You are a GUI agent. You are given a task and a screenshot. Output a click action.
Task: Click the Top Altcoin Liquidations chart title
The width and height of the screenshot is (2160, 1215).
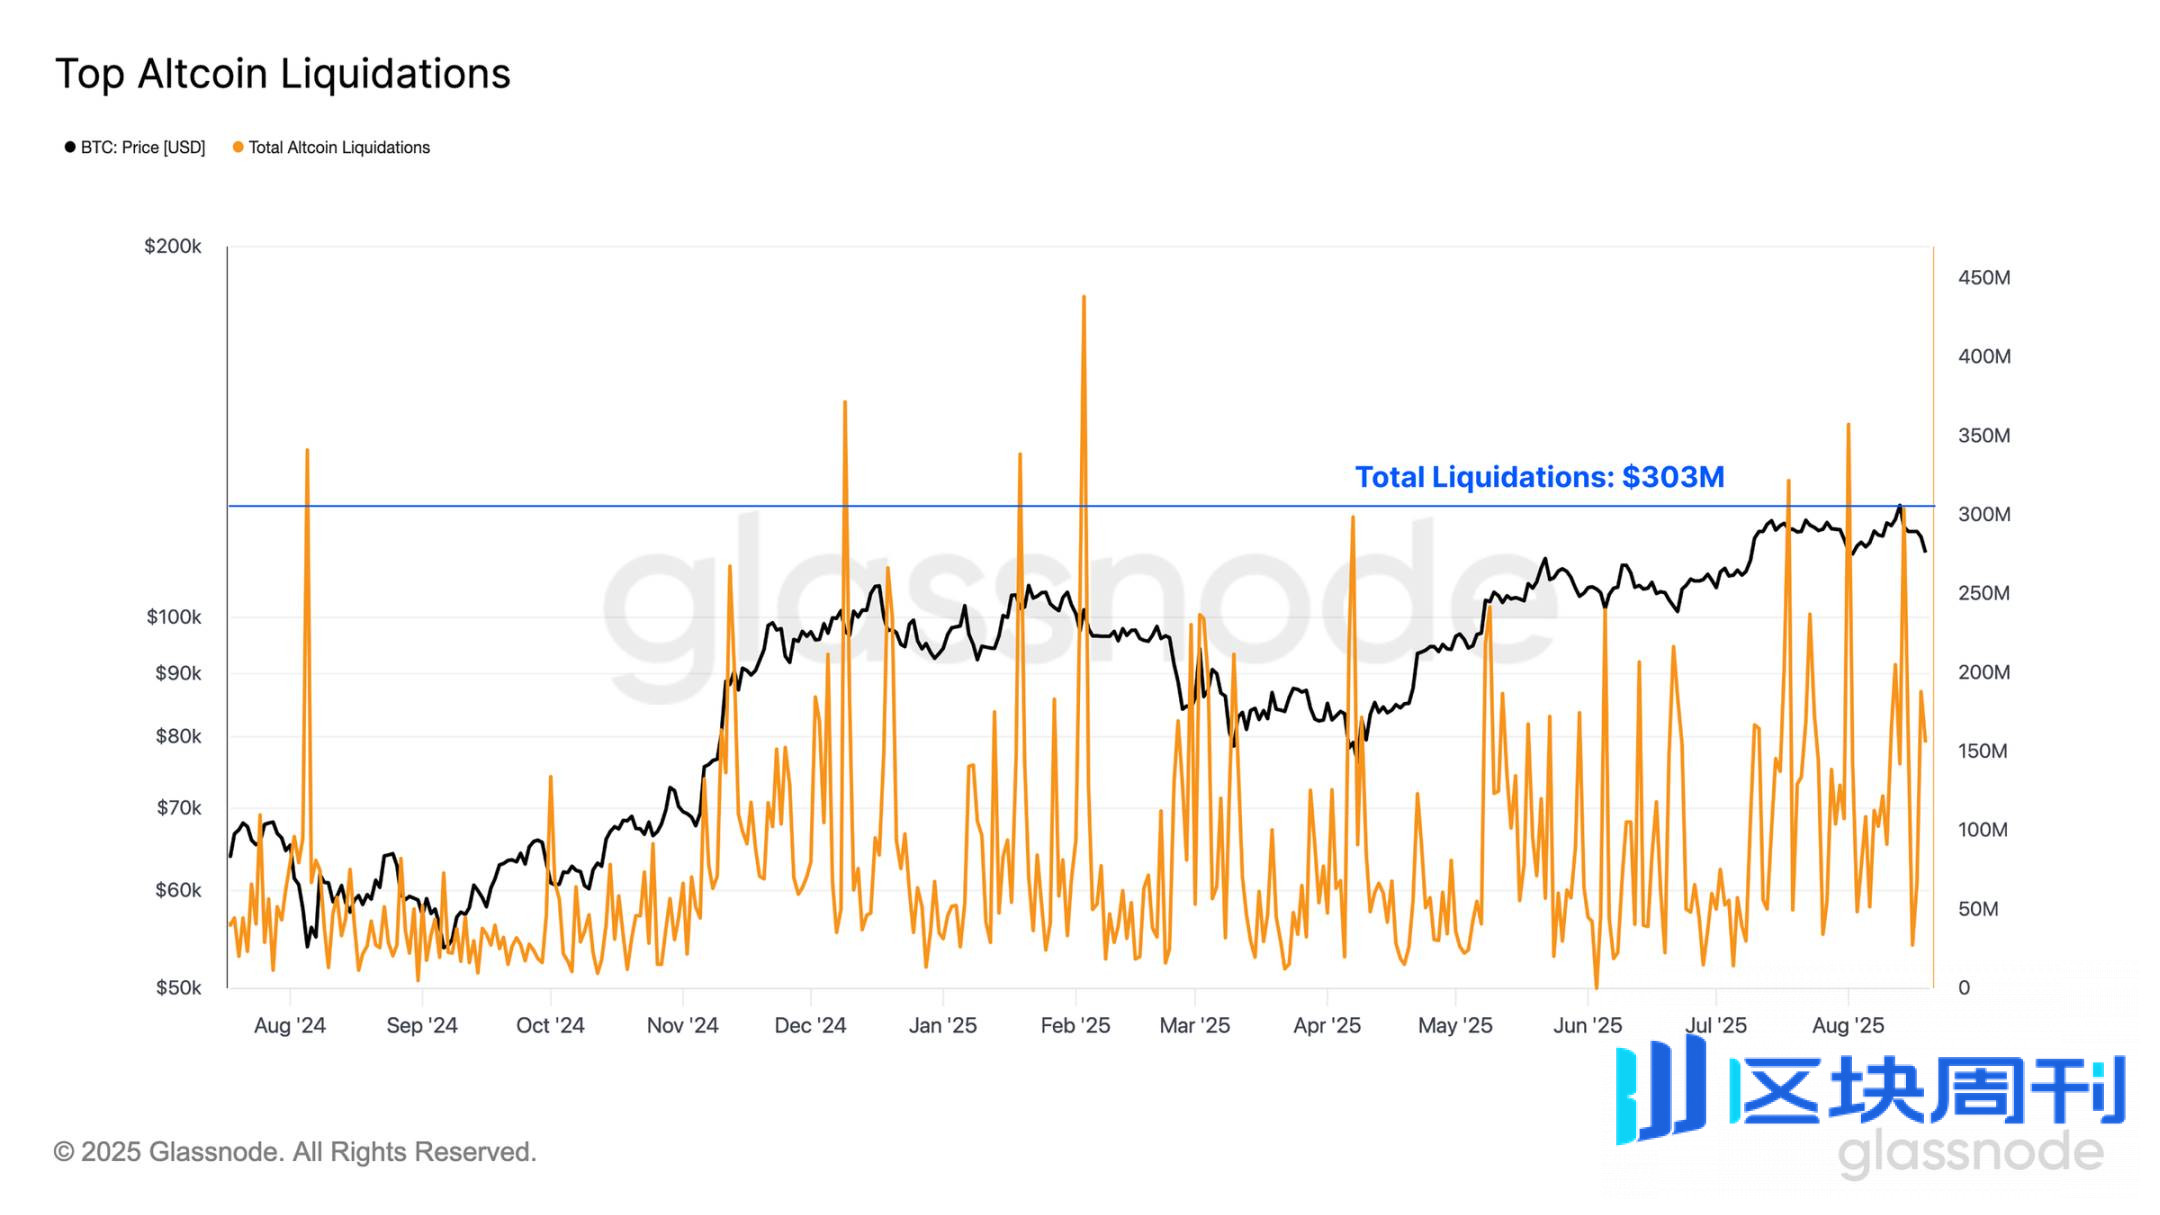tap(283, 74)
